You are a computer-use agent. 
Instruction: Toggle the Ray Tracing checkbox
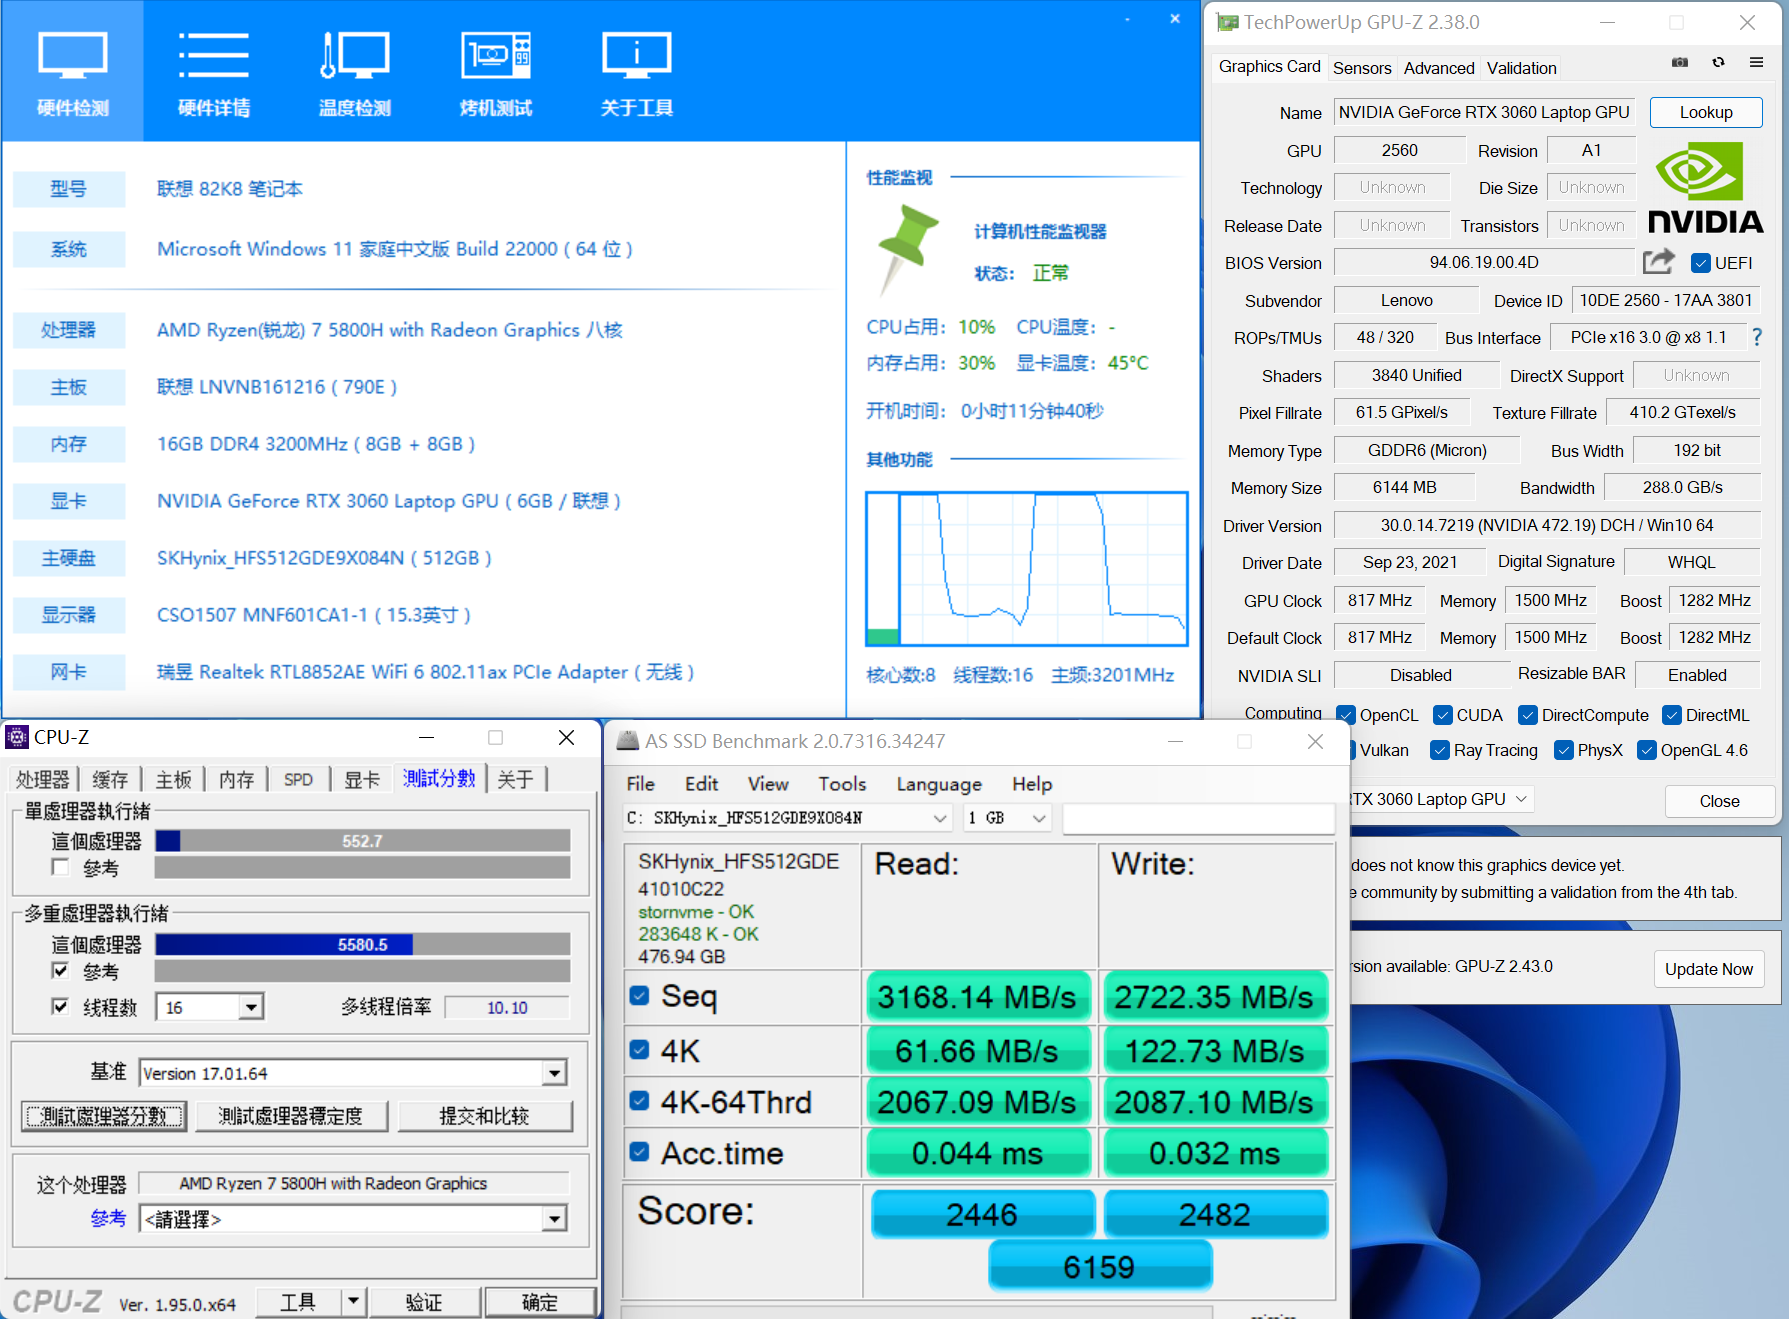1440,750
